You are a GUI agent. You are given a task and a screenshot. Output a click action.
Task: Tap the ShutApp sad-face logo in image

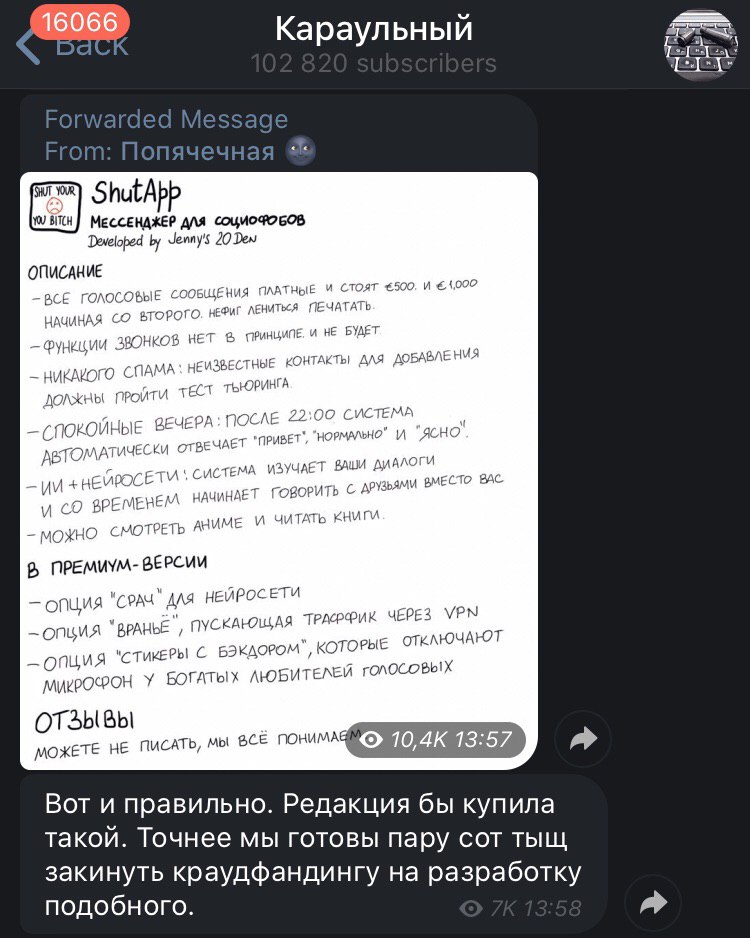(x=55, y=206)
